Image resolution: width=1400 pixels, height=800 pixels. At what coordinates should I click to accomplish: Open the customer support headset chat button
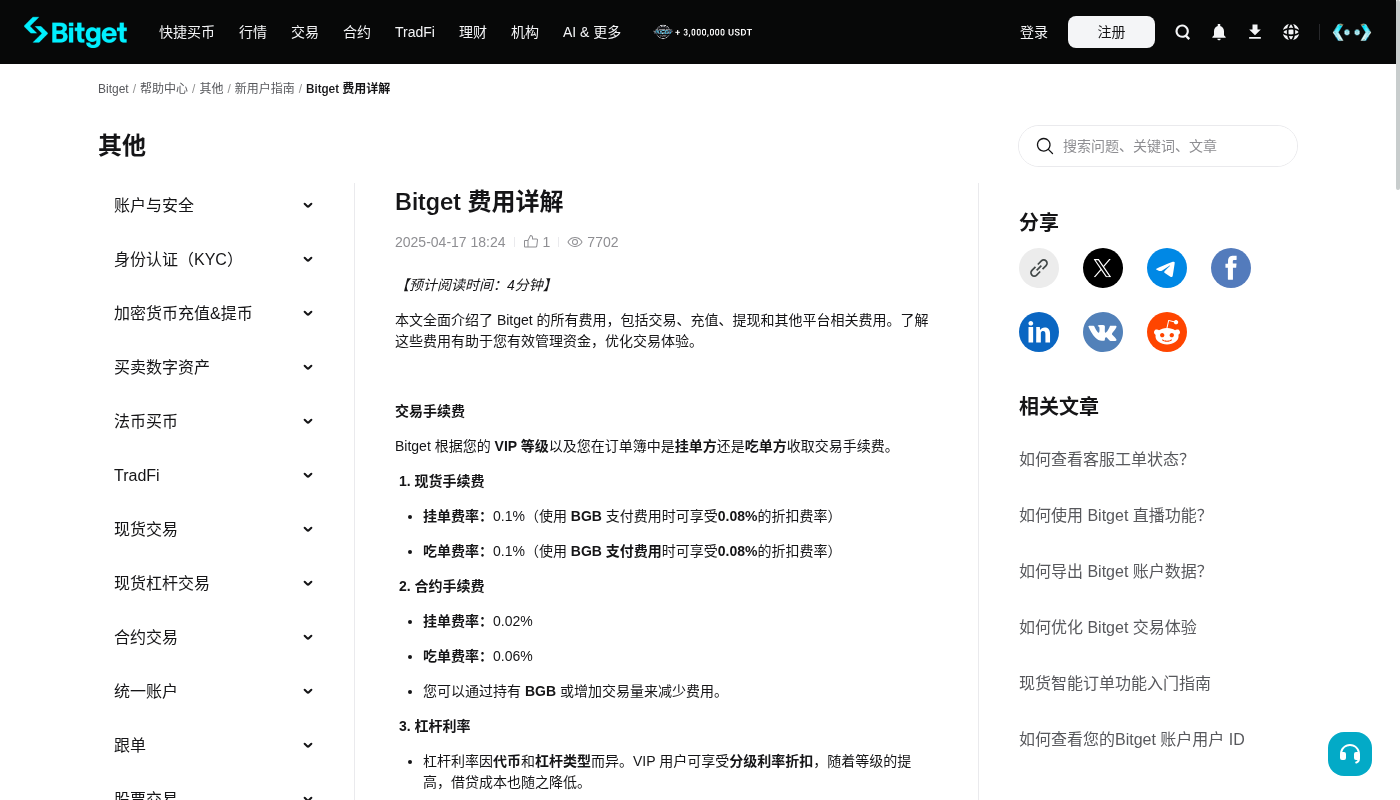pos(1350,754)
